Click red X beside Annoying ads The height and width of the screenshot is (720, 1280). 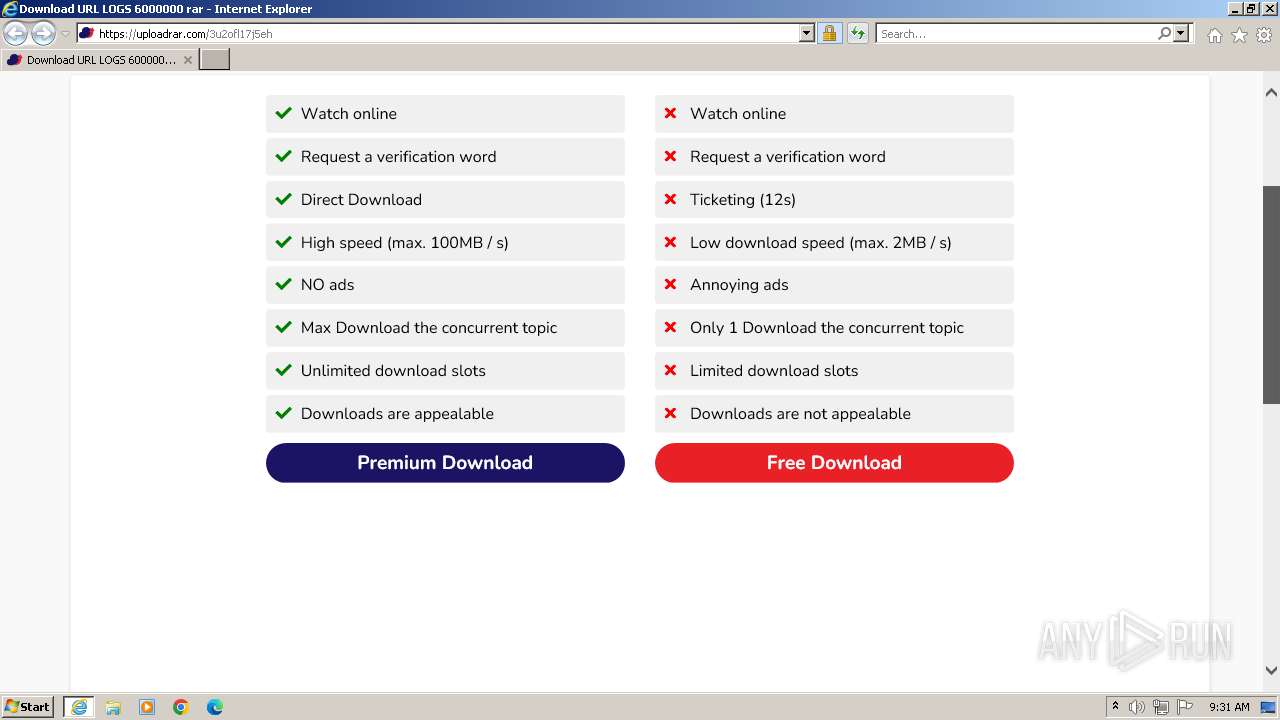click(670, 284)
